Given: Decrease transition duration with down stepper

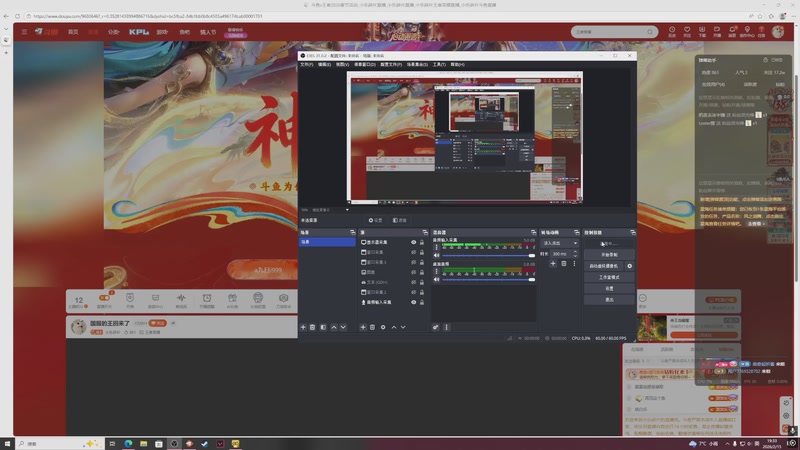Looking at the screenshot, I should pos(575,256).
